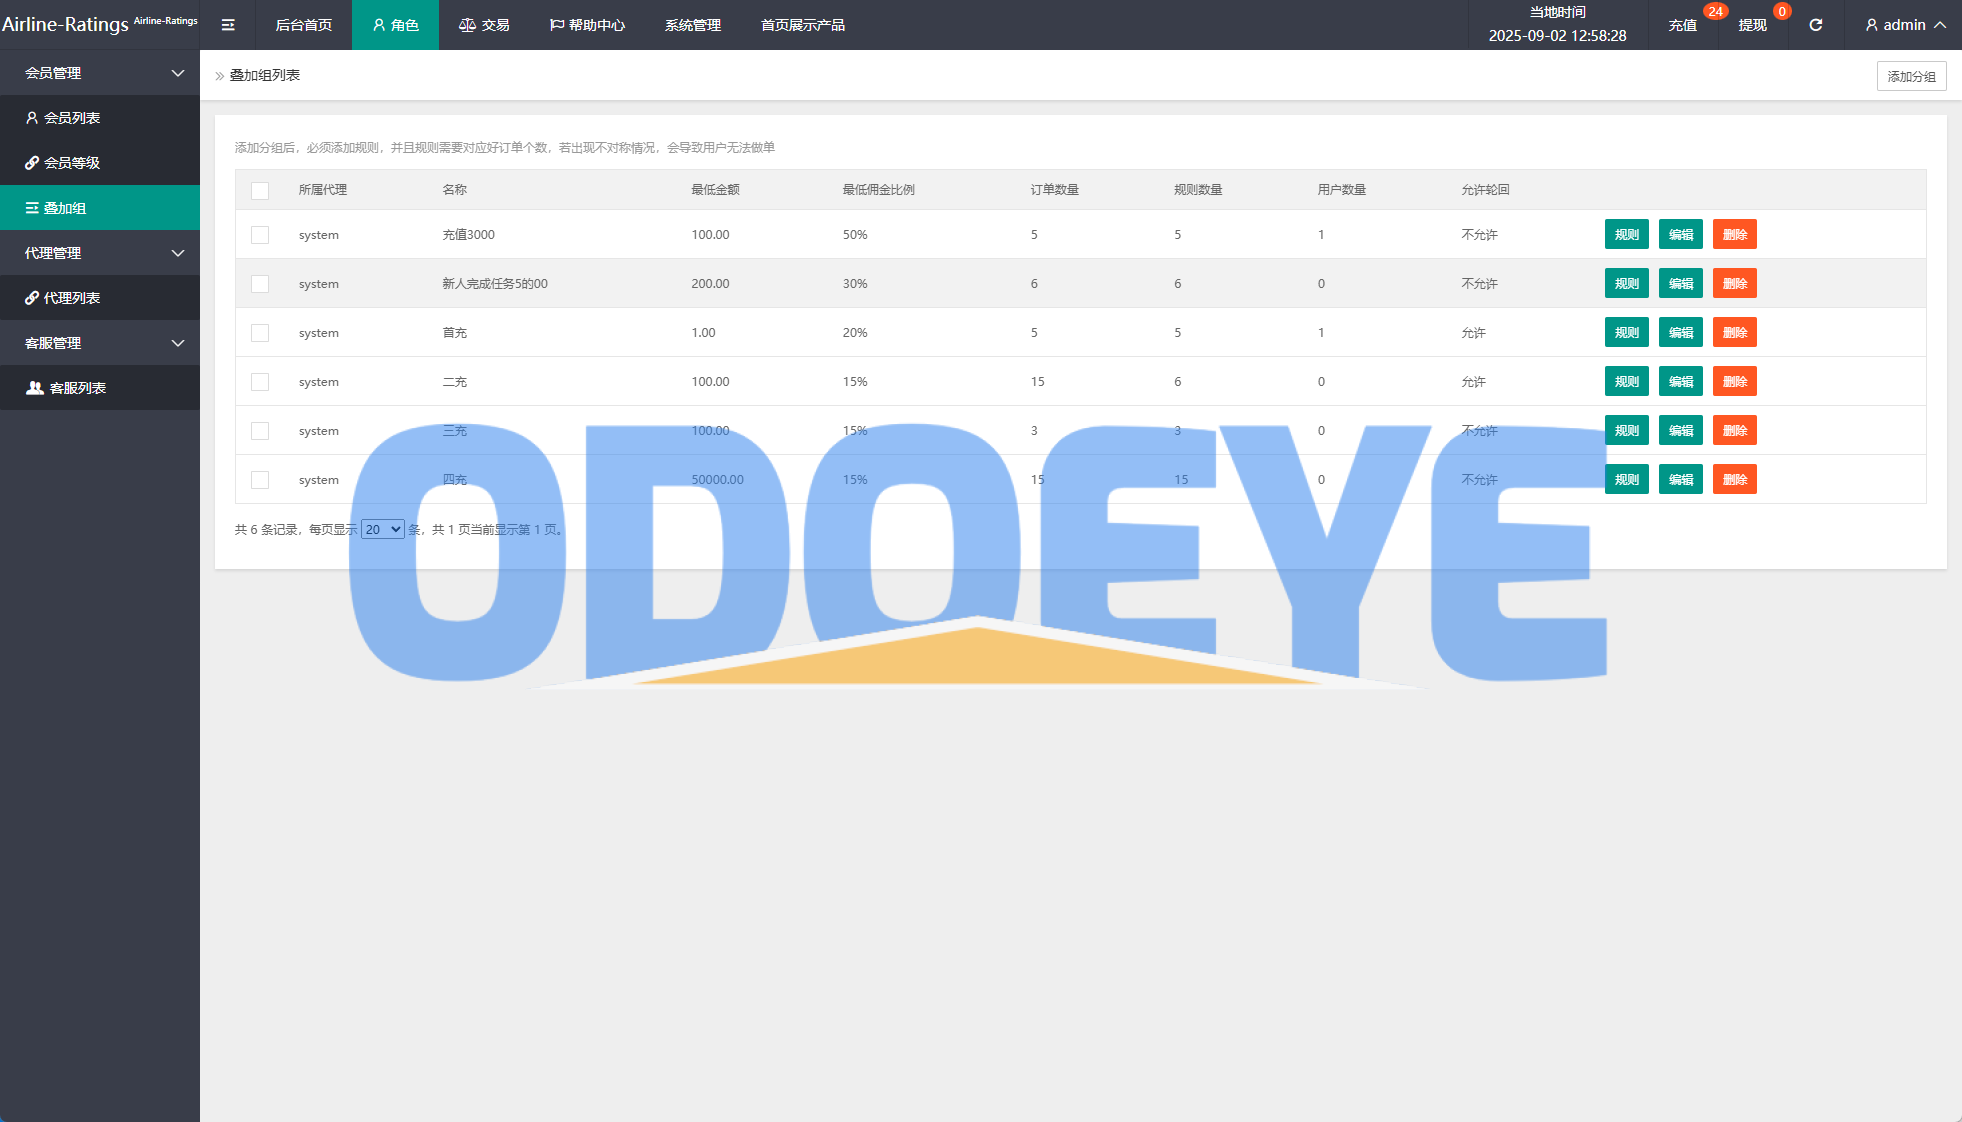This screenshot has height=1122, width=1962.
Task: Check the select-all checkbox in table header
Action: 260,190
